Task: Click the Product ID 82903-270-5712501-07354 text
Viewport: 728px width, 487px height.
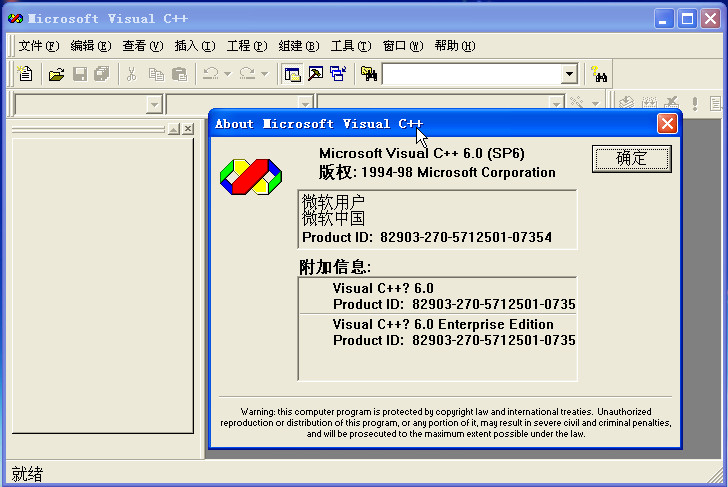Action: 427,237
